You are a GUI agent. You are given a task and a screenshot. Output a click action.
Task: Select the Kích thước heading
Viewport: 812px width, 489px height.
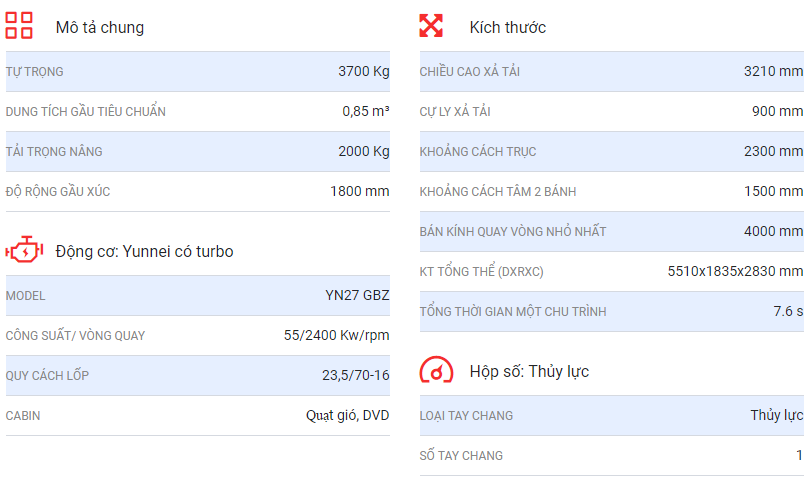pyautogui.click(x=508, y=27)
